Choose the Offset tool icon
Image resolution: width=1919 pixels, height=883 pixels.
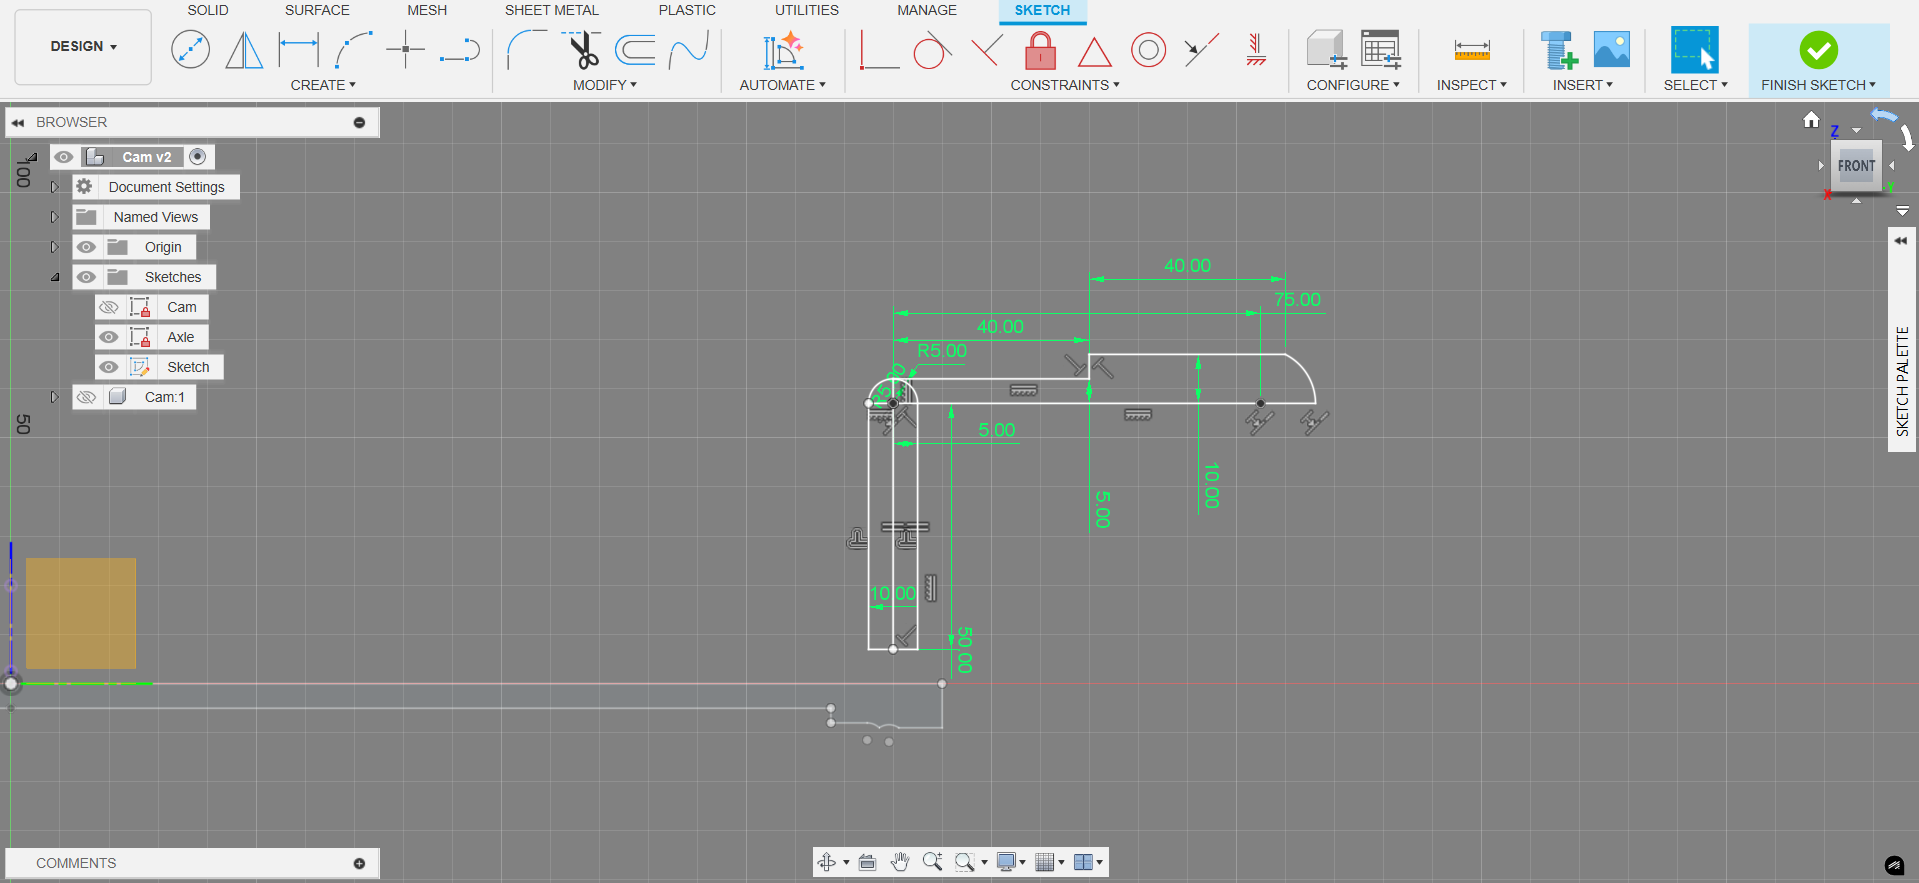click(x=635, y=49)
